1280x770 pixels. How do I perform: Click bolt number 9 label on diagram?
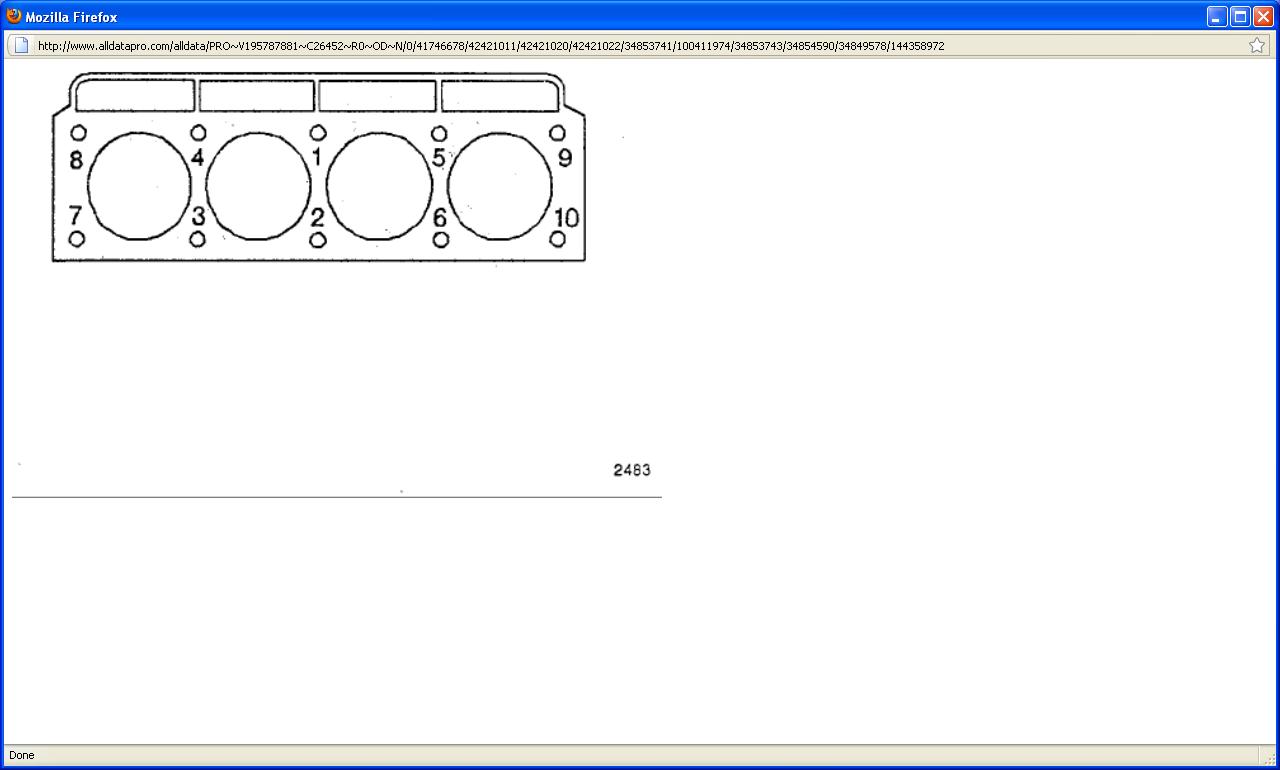[x=565, y=158]
